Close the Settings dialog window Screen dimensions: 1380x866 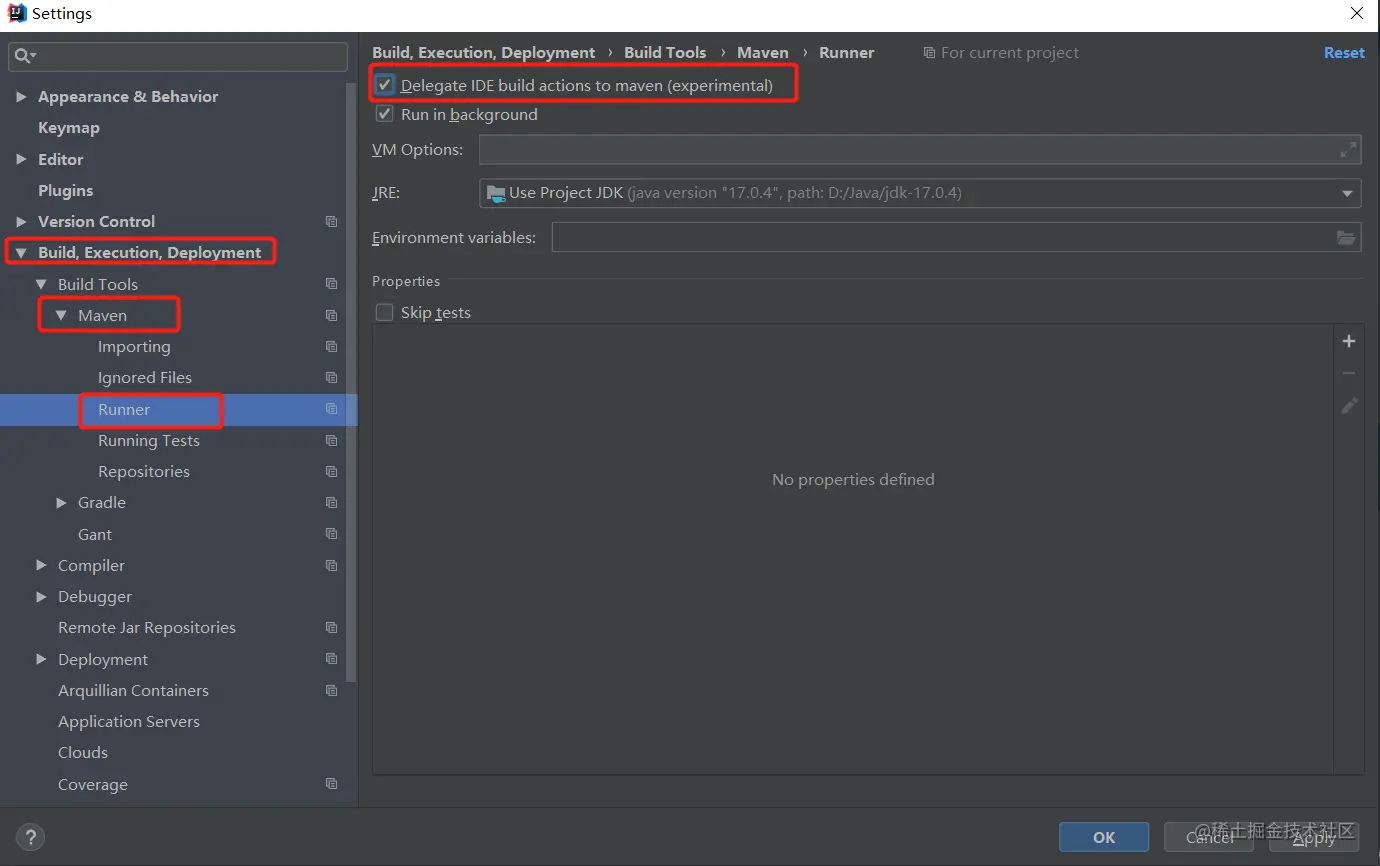[1357, 14]
